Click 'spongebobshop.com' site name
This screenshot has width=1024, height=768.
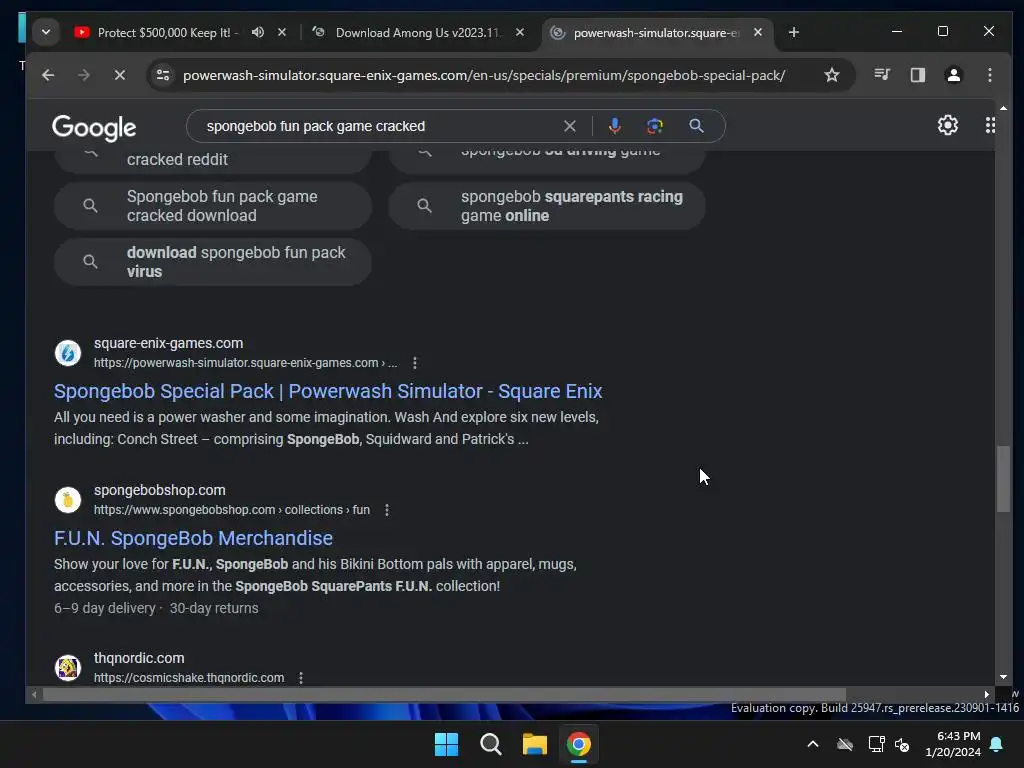click(159, 490)
